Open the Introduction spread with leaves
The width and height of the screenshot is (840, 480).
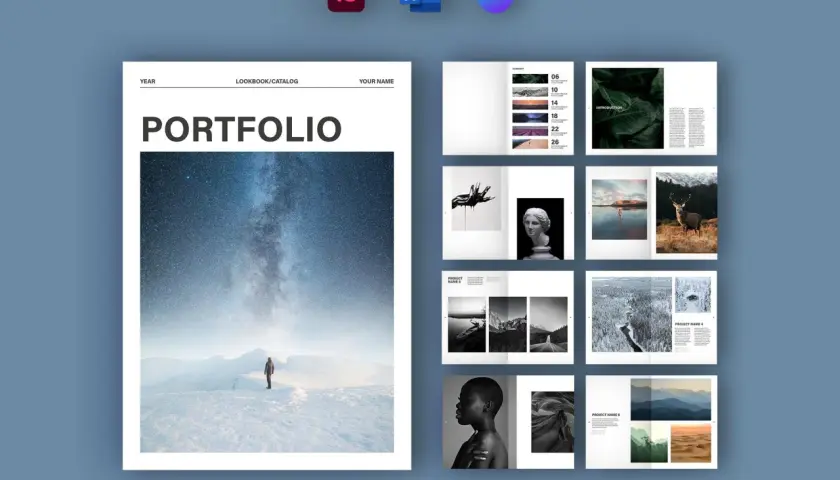pyautogui.click(x=651, y=108)
